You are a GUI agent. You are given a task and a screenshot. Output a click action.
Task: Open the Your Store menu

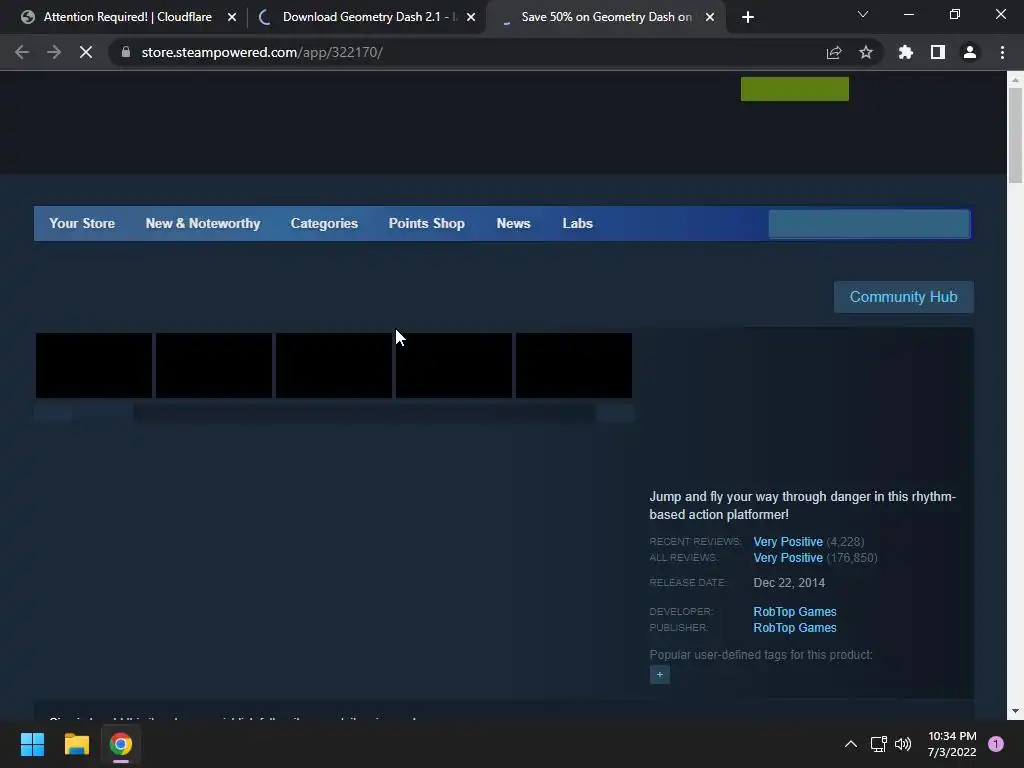[82, 223]
